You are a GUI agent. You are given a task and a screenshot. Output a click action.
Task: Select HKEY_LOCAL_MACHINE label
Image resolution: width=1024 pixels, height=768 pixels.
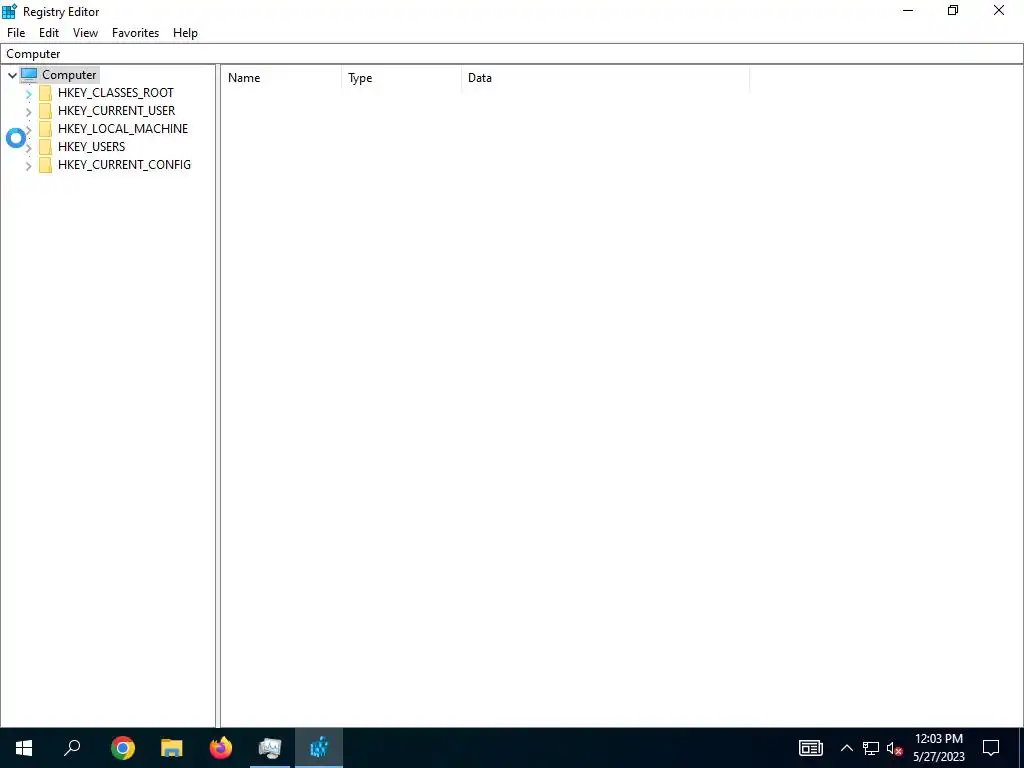pos(123,129)
